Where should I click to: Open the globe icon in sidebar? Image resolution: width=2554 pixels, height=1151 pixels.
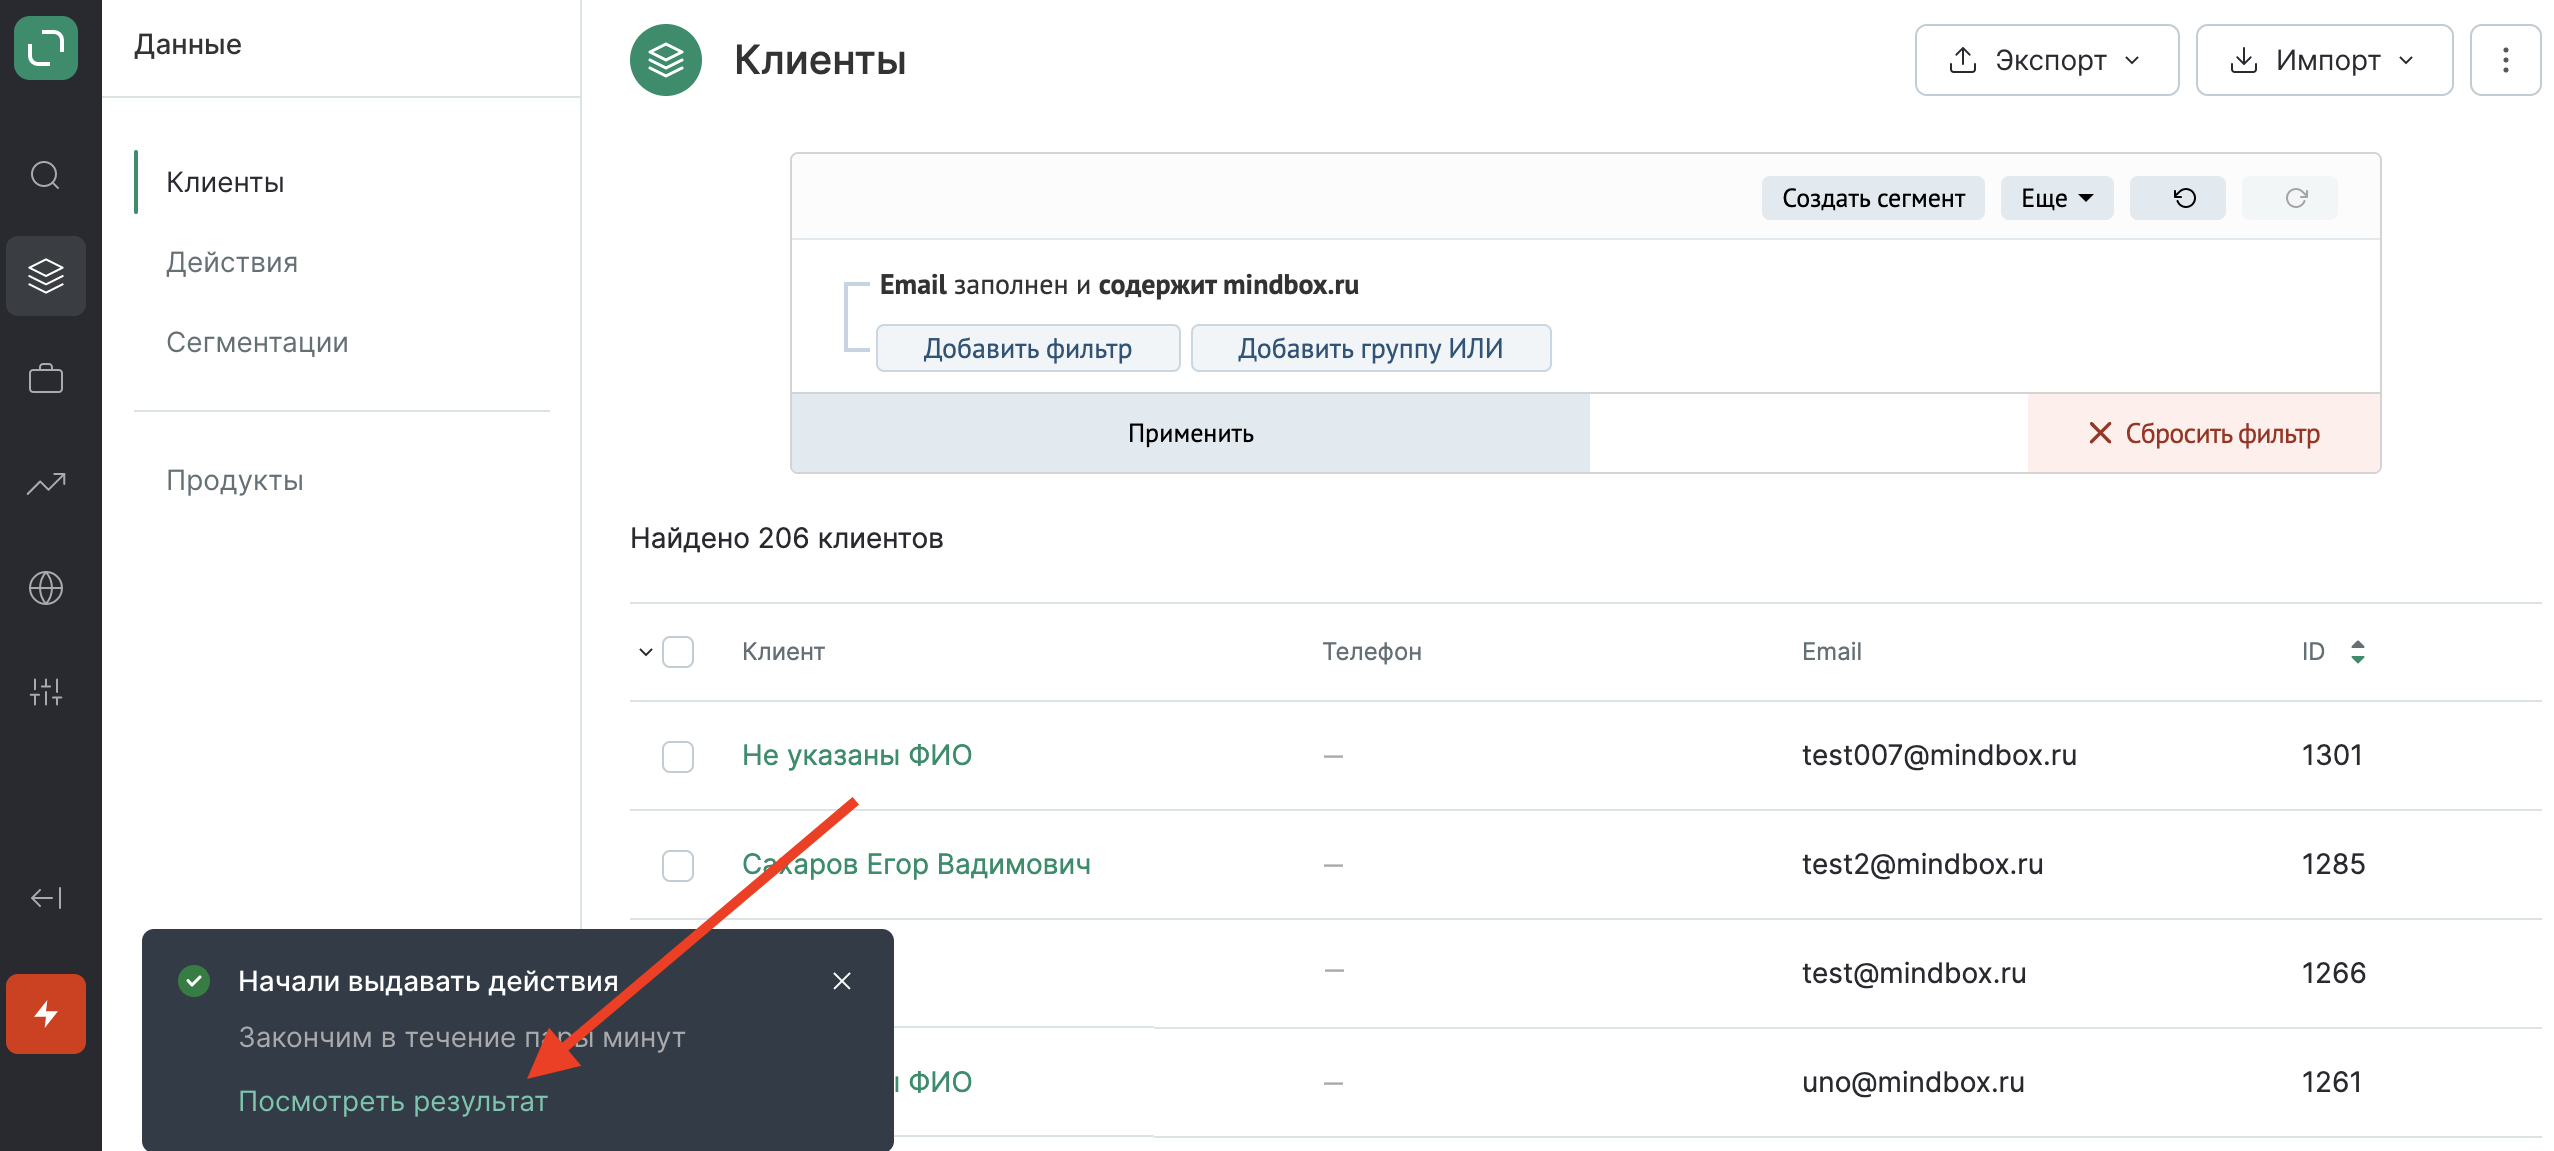(46, 588)
